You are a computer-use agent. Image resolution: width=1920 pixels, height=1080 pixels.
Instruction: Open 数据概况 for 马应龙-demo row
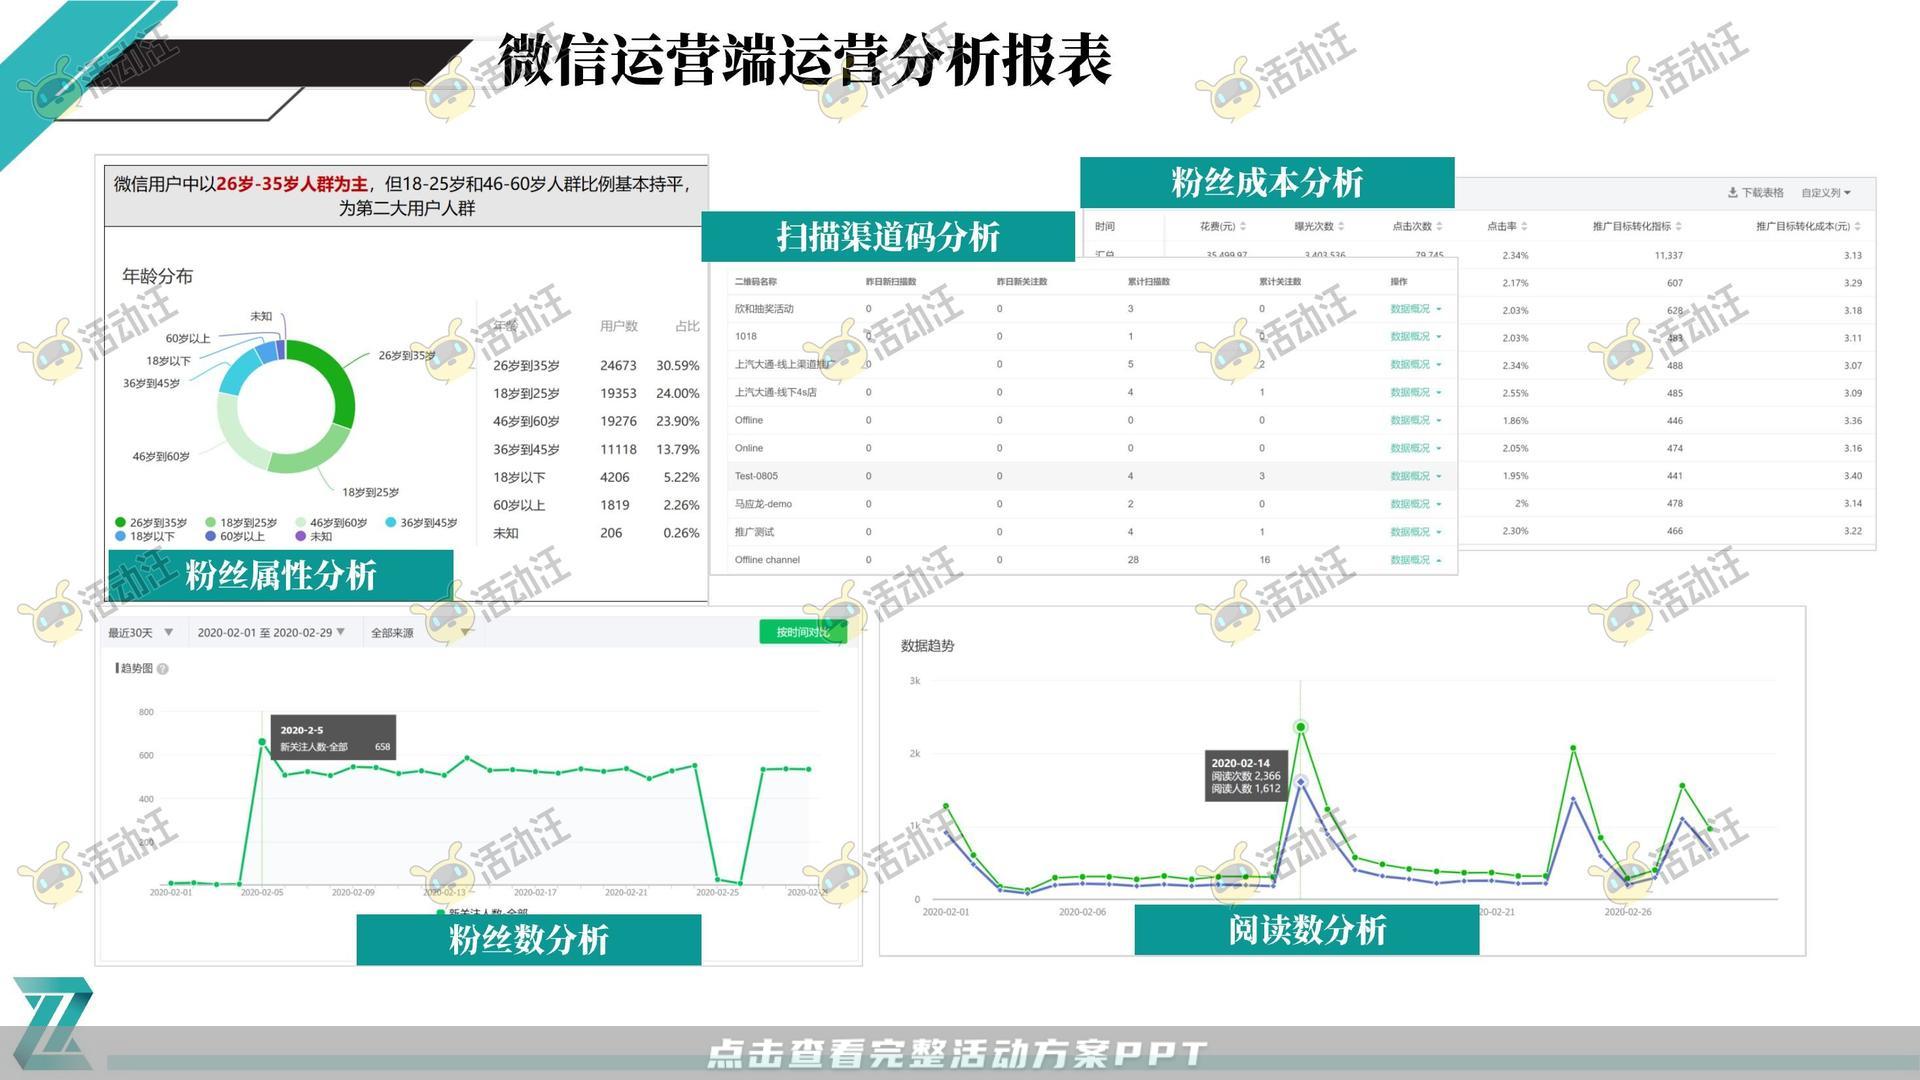pos(1415,504)
